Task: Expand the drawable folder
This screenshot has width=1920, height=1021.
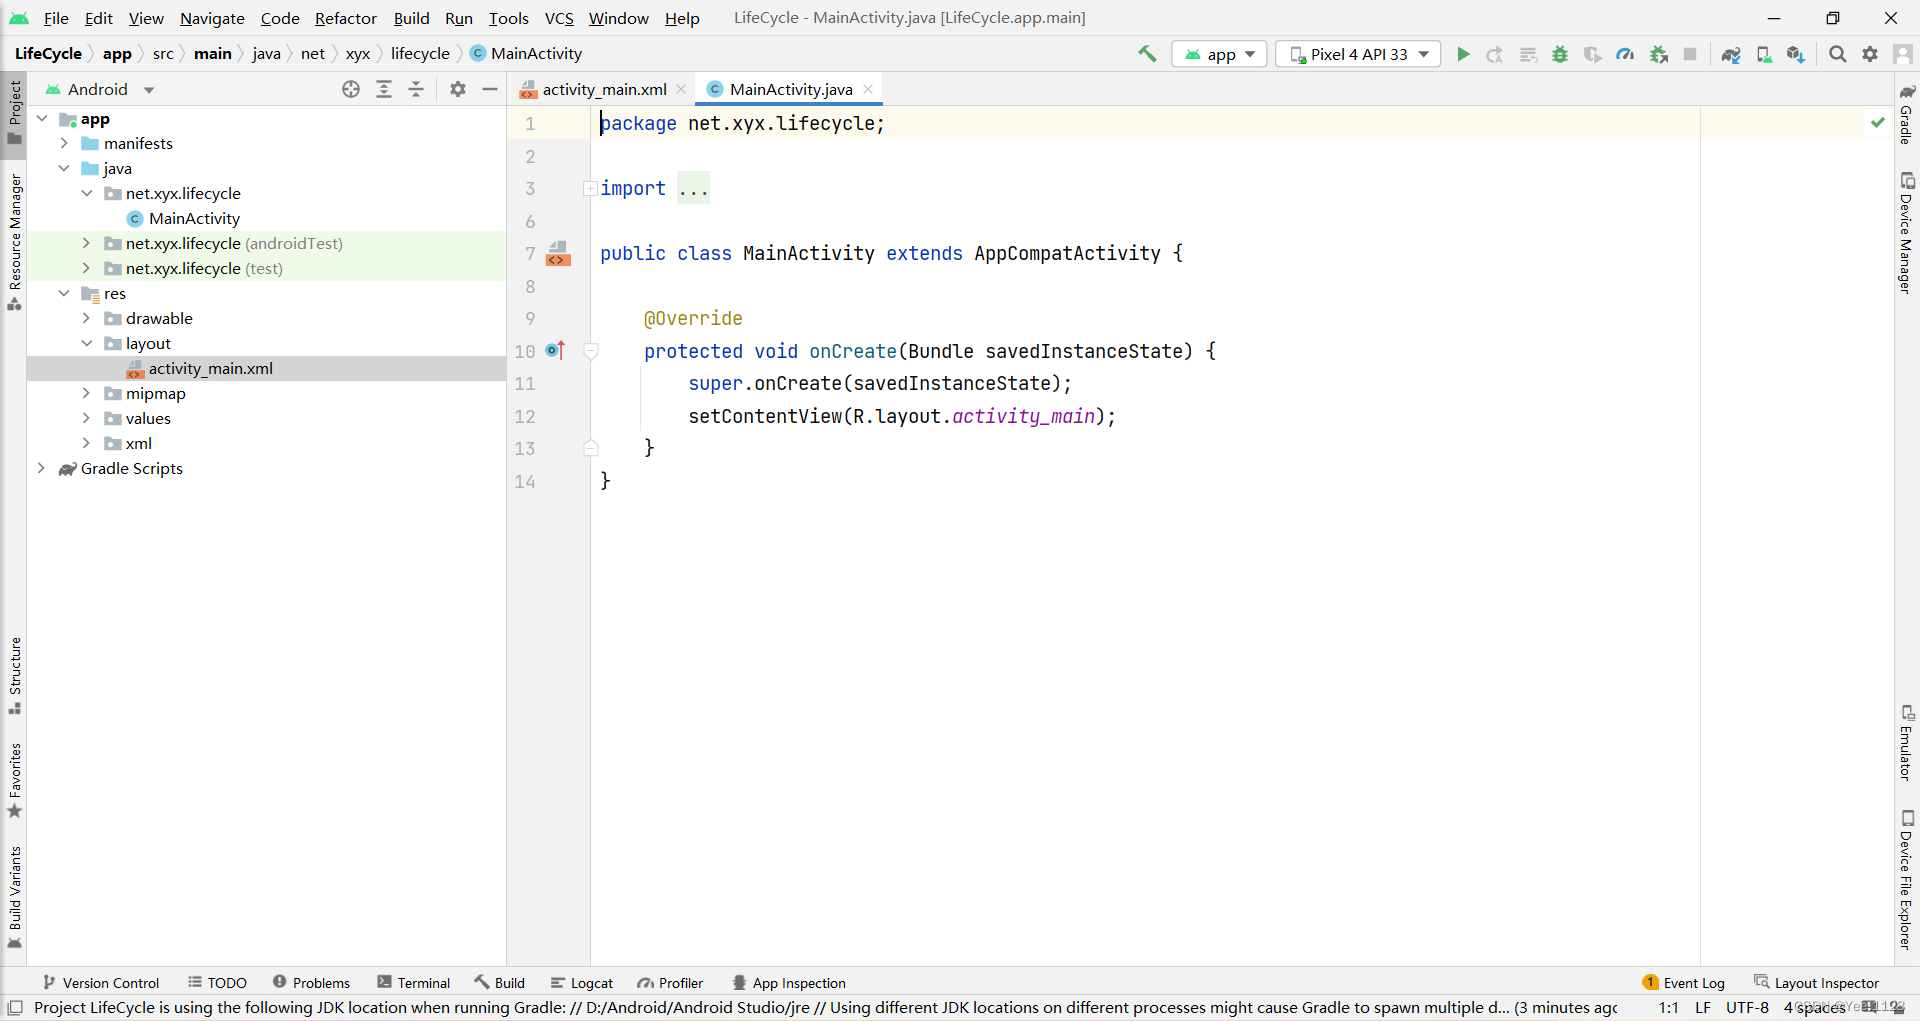Action: [x=86, y=319]
